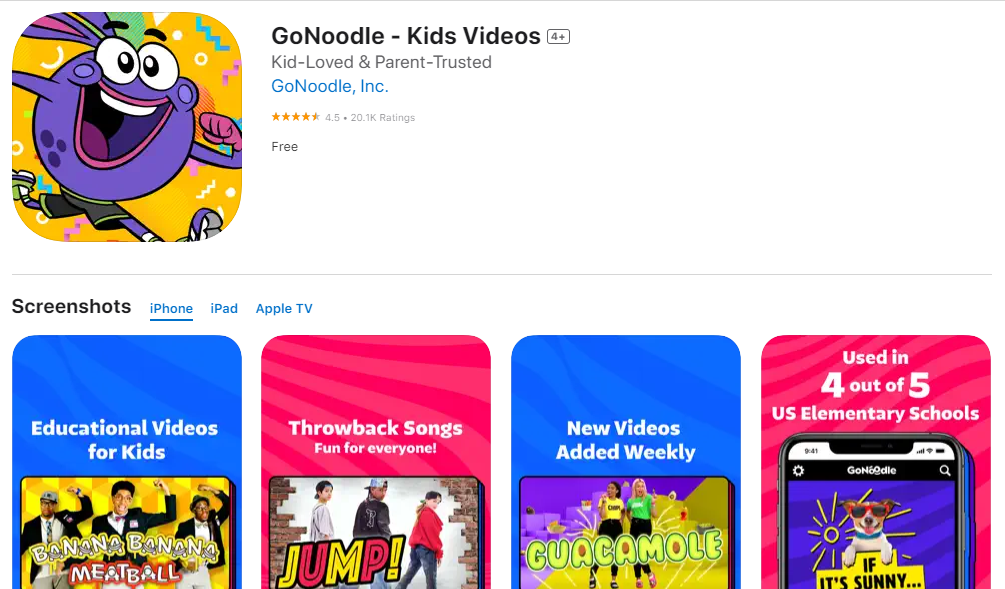Click the 4+ age rating badge
This screenshot has width=1005, height=589.
(558, 37)
